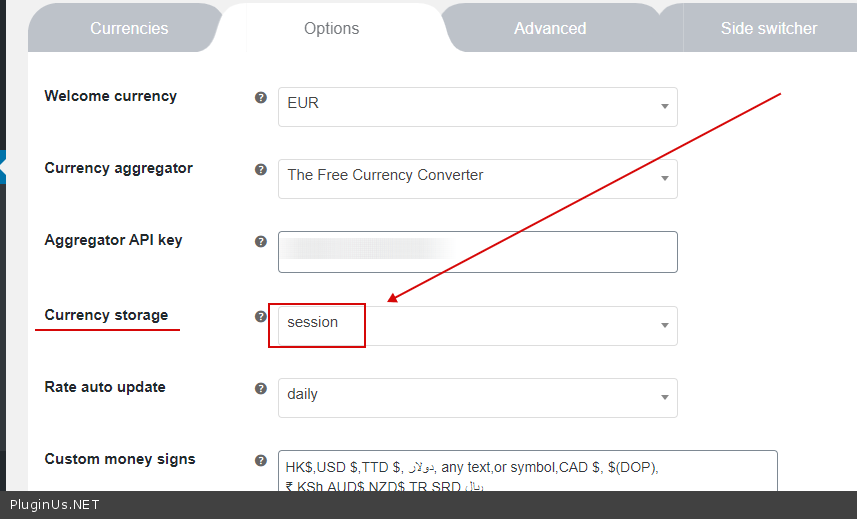Click the Aggregator API key input field
The image size is (857, 519).
[x=477, y=252]
